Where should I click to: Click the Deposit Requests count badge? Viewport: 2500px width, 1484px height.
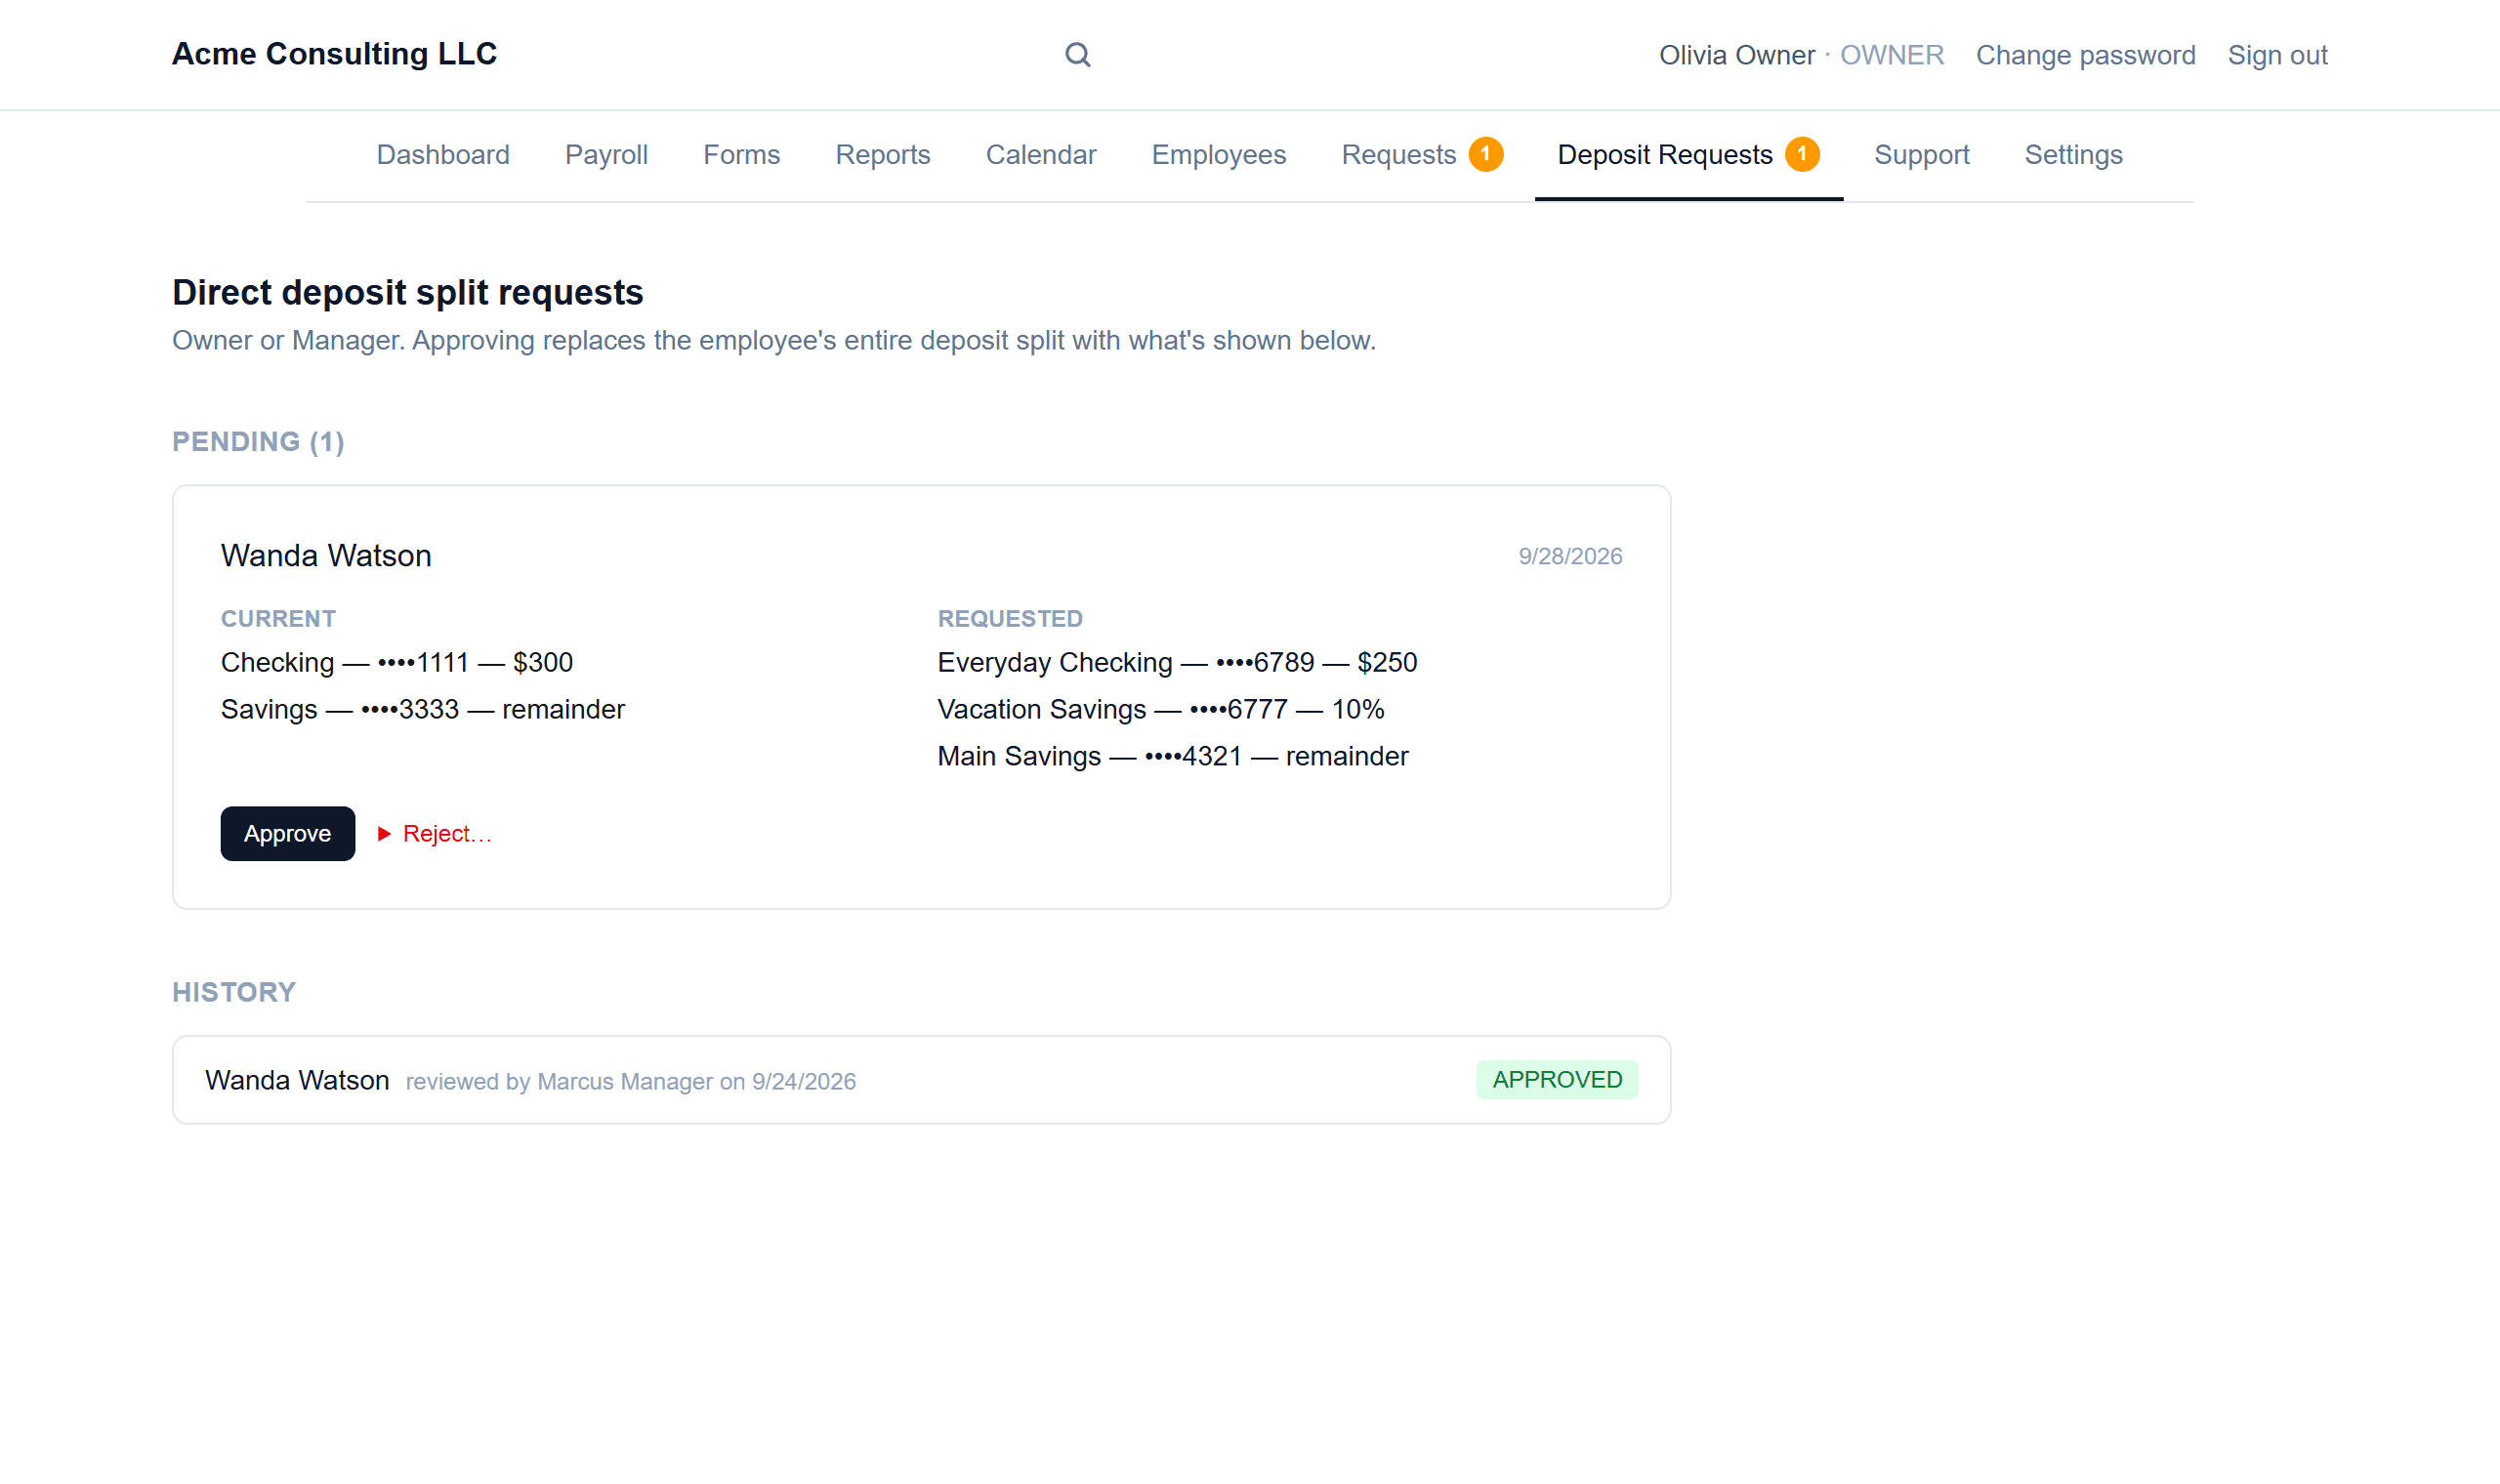pos(1802,154)
